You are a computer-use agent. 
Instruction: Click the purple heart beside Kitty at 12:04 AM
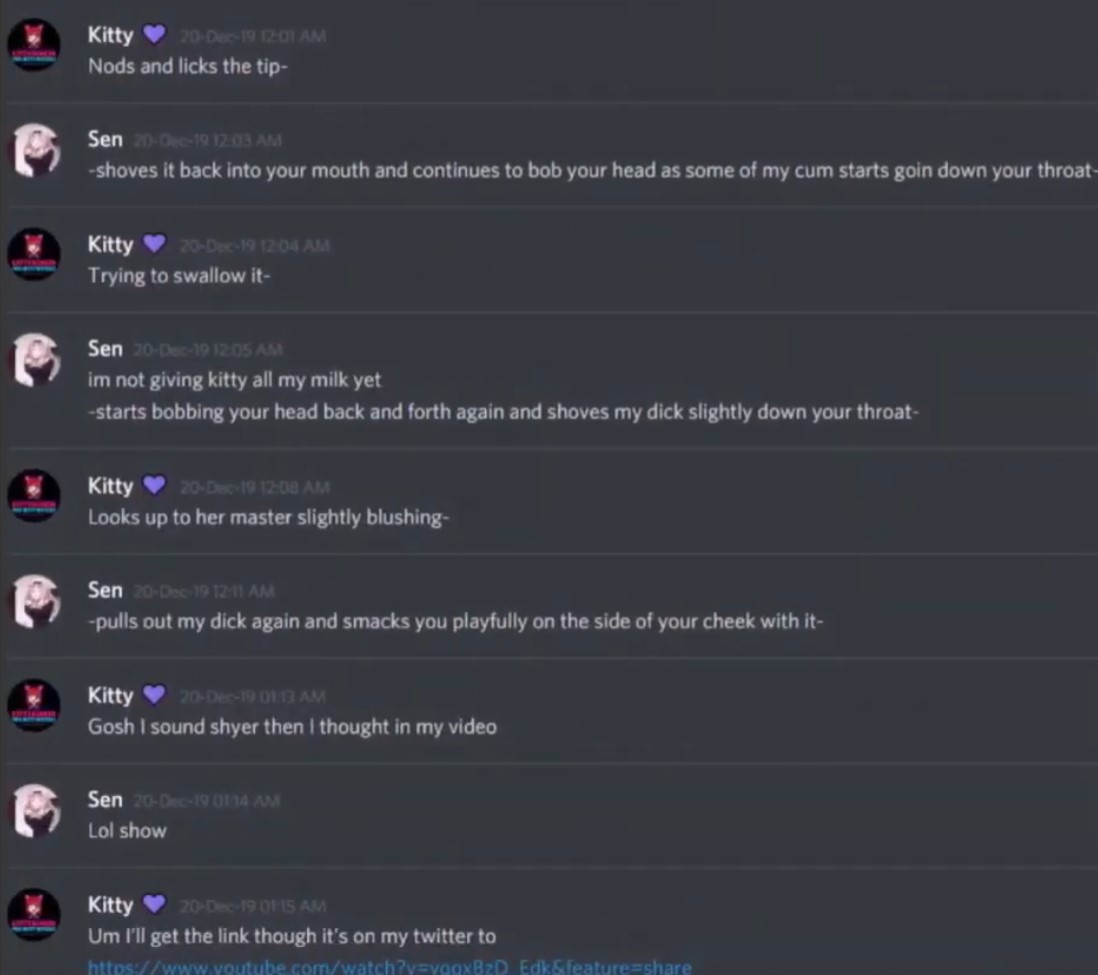(x=154, y=243)
